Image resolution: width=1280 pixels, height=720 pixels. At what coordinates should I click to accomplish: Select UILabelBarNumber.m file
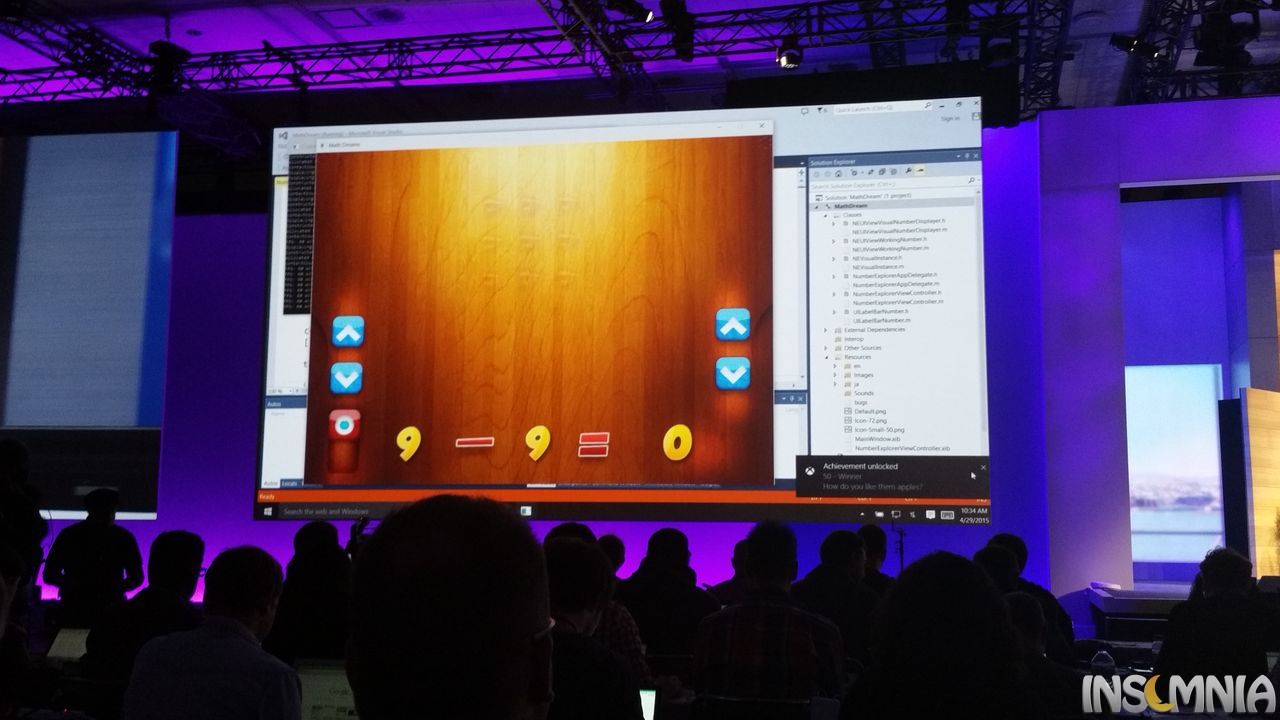point(882,320)
